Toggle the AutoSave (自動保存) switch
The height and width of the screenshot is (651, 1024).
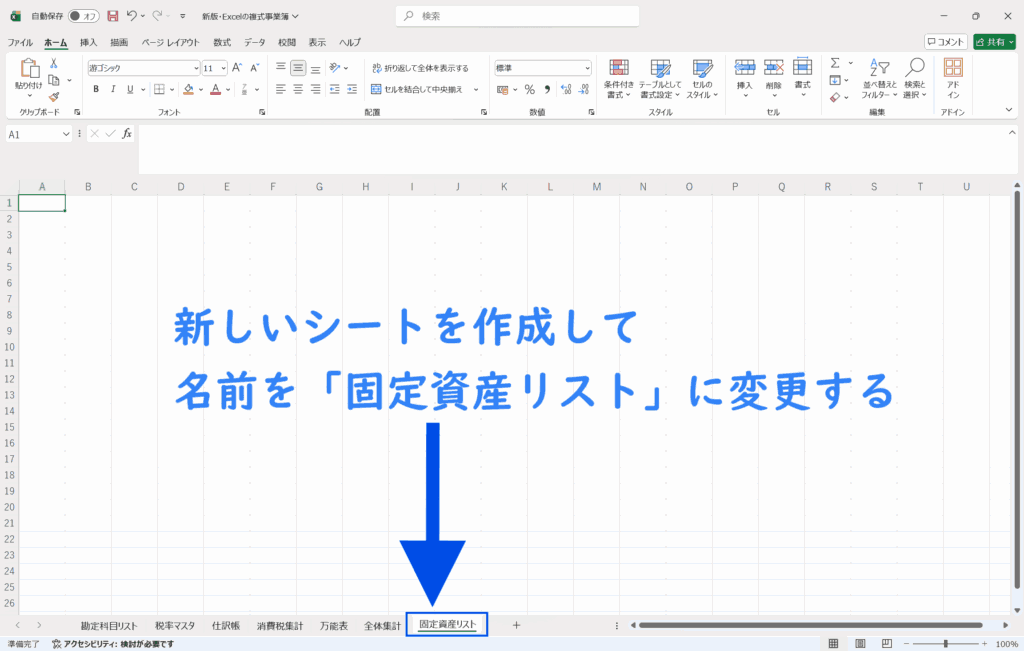(83, 16)
